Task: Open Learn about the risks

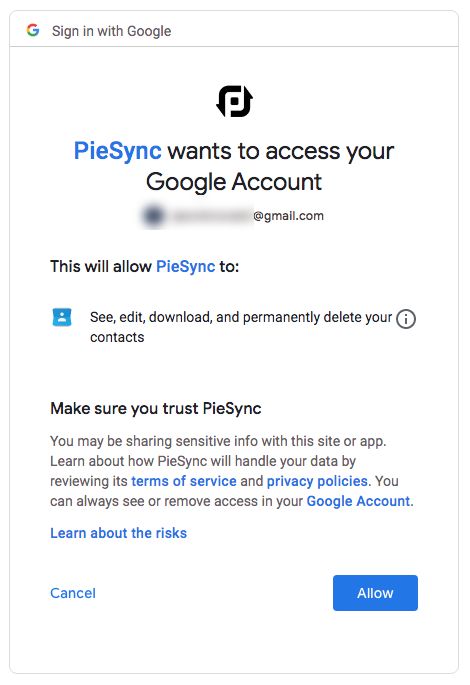Action: pyautogui.click(x=118, y=533)
